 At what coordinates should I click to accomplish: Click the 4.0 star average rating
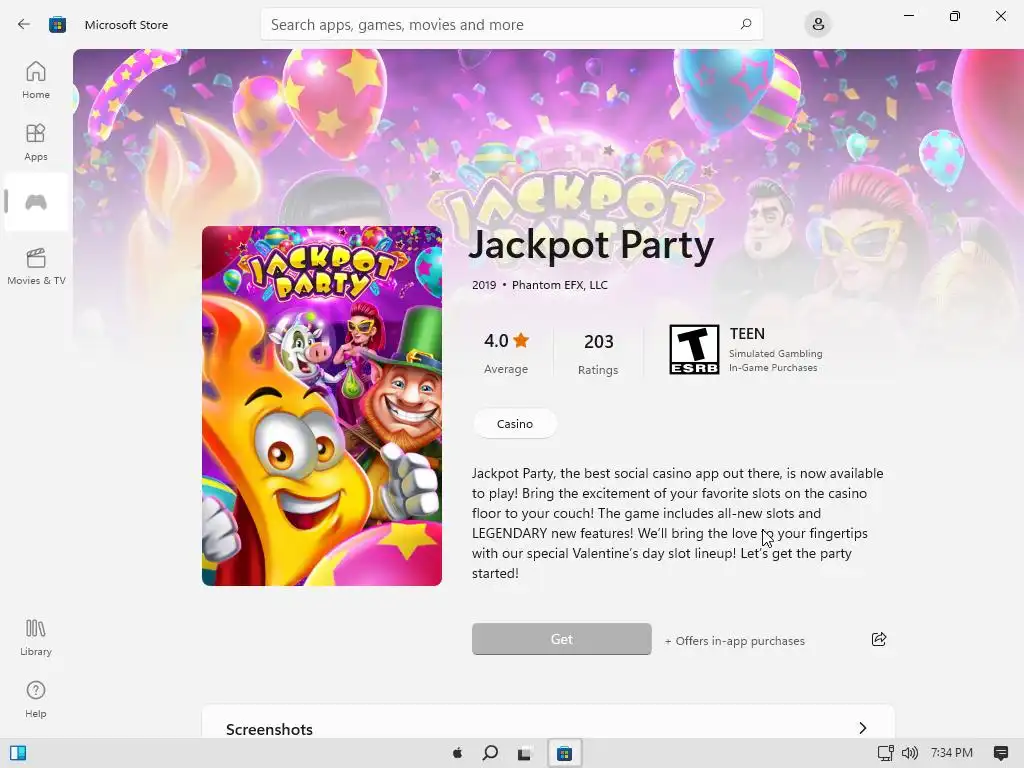[x=506, y=352]
